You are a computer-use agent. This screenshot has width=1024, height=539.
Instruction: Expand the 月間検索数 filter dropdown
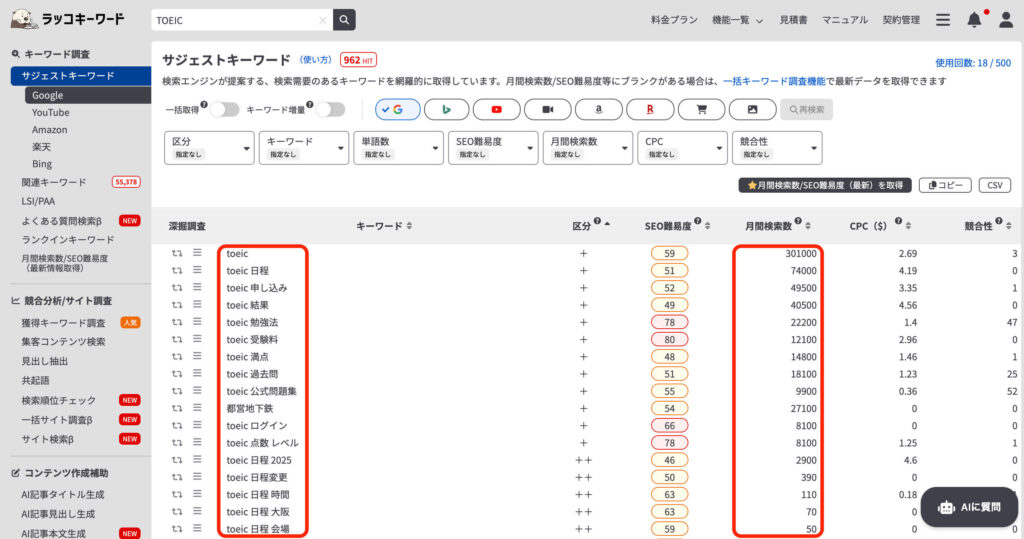coord(586,148)
